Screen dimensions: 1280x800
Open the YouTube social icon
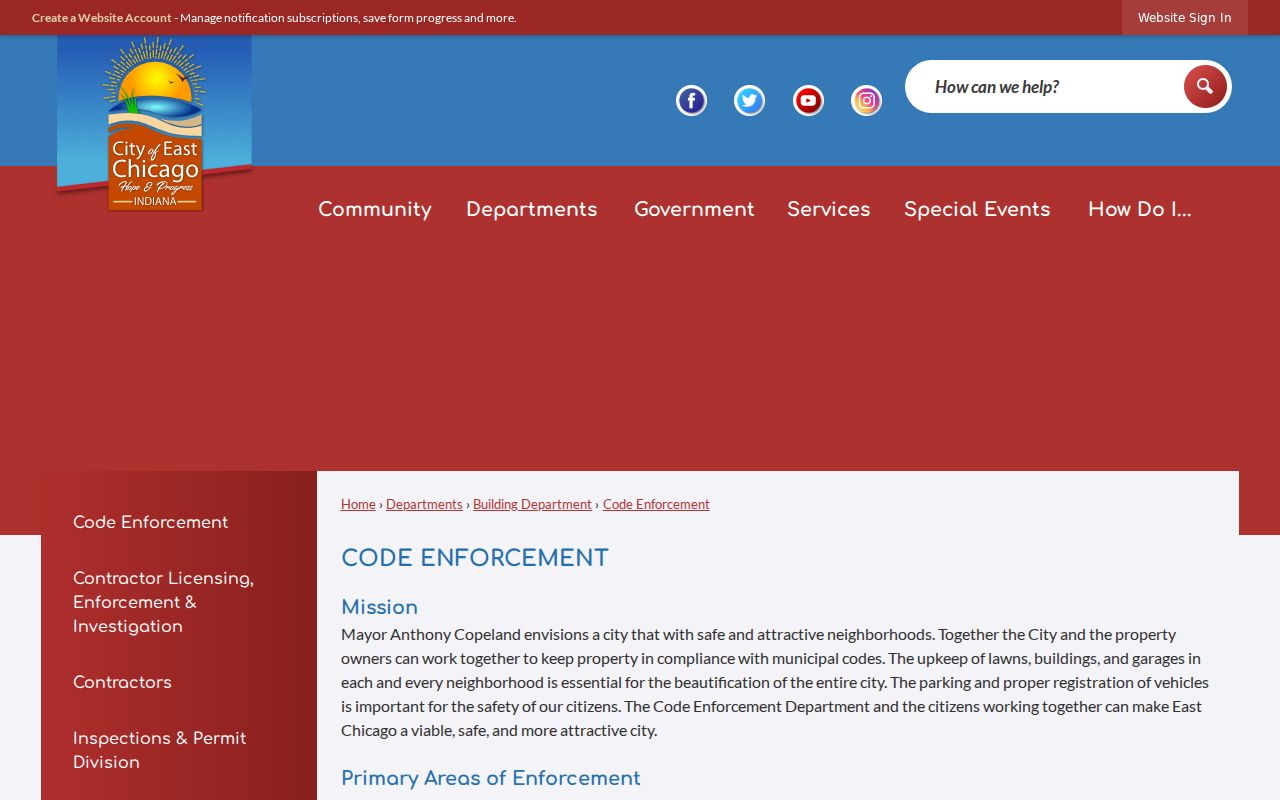[x=808, y=101]
